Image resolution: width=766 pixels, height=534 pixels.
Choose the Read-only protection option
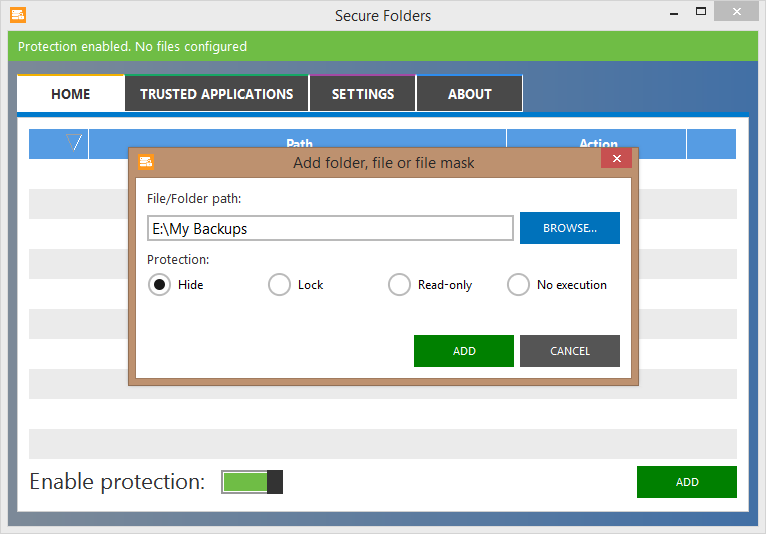[x=399, y=284]
